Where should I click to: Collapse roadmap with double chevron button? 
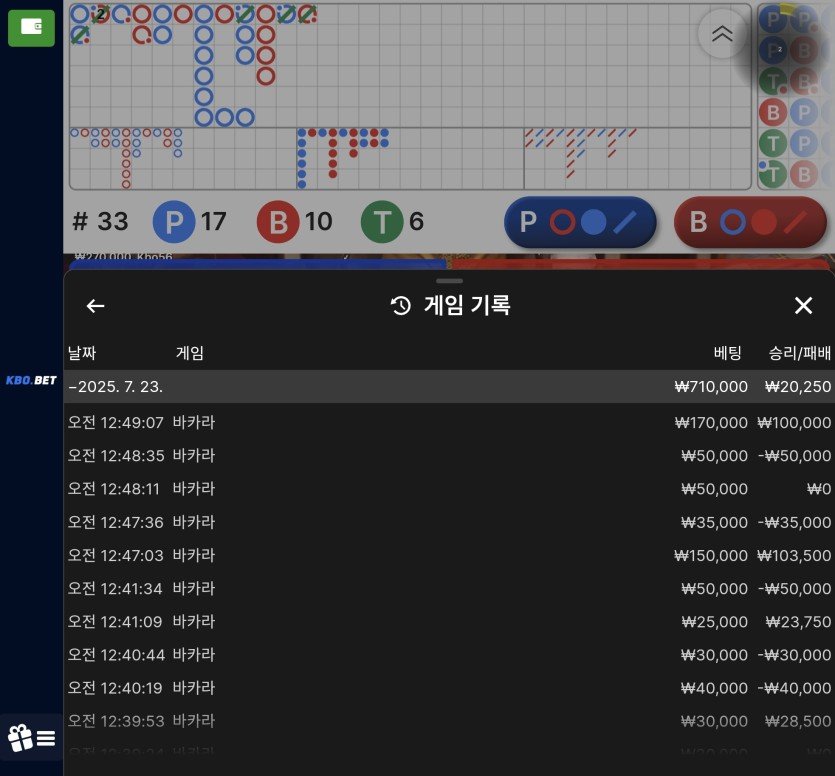[x=721, y=34]
